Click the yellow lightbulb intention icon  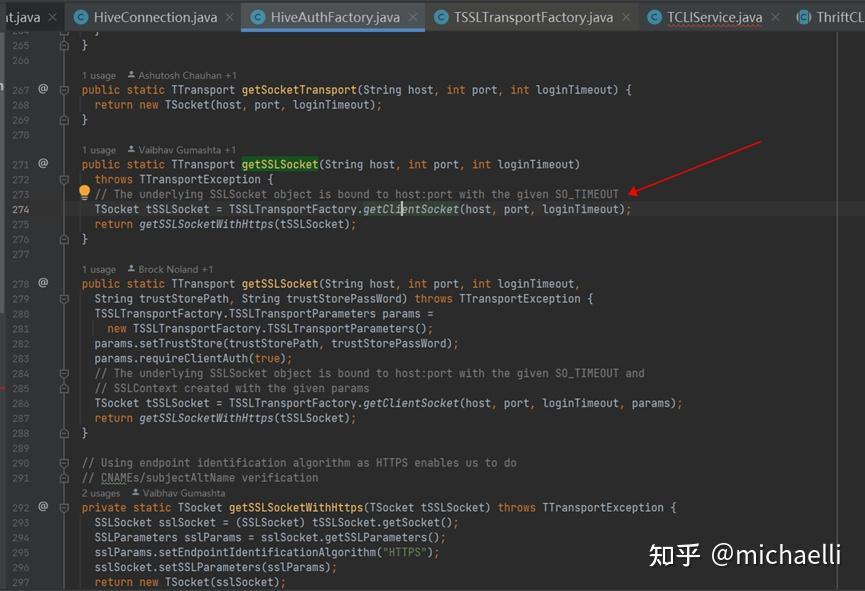[x=85, y=192]
